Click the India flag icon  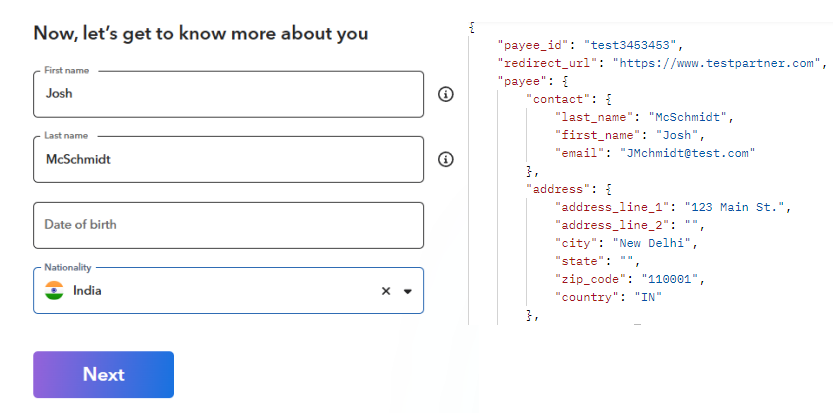54,291
